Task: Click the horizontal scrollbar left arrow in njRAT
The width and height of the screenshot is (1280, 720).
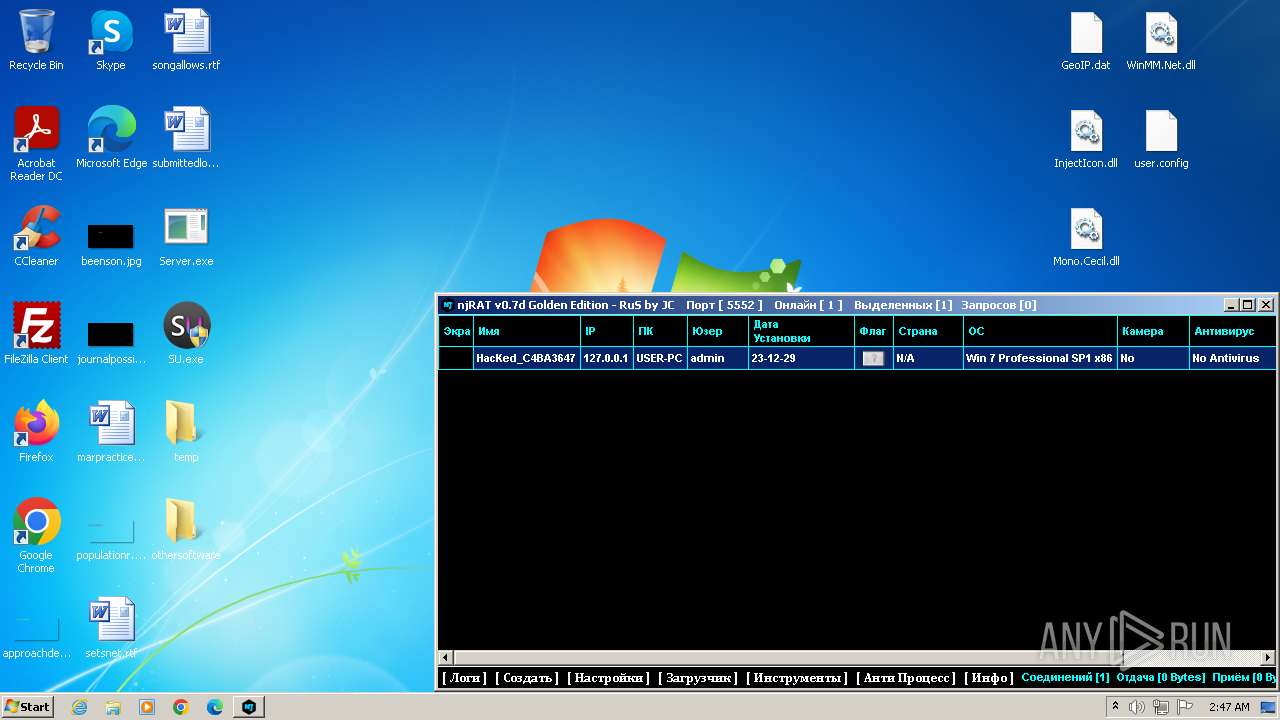Action: pos(446,658)
